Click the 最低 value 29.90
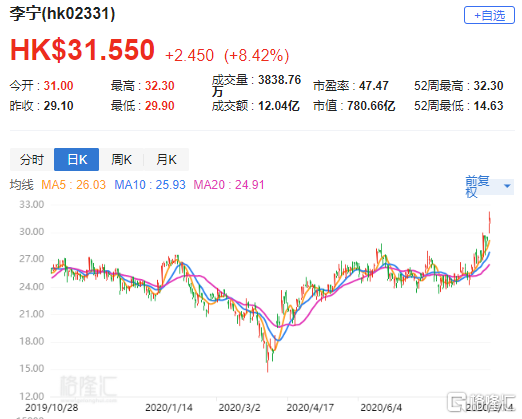Viewport: 522px width, 419px height. (160, 106)
